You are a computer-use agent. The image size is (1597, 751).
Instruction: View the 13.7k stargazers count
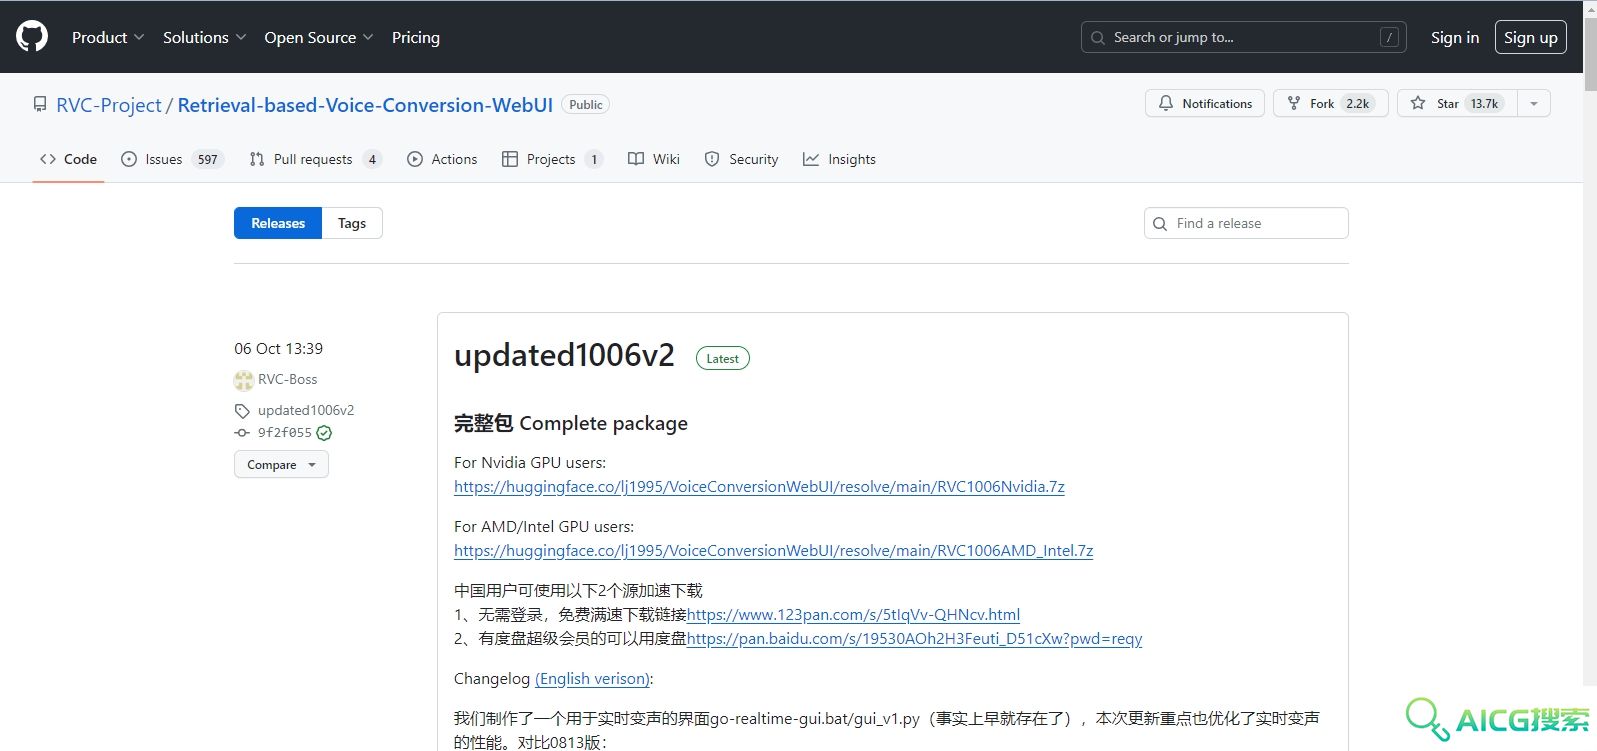[x=1484, y=103]
